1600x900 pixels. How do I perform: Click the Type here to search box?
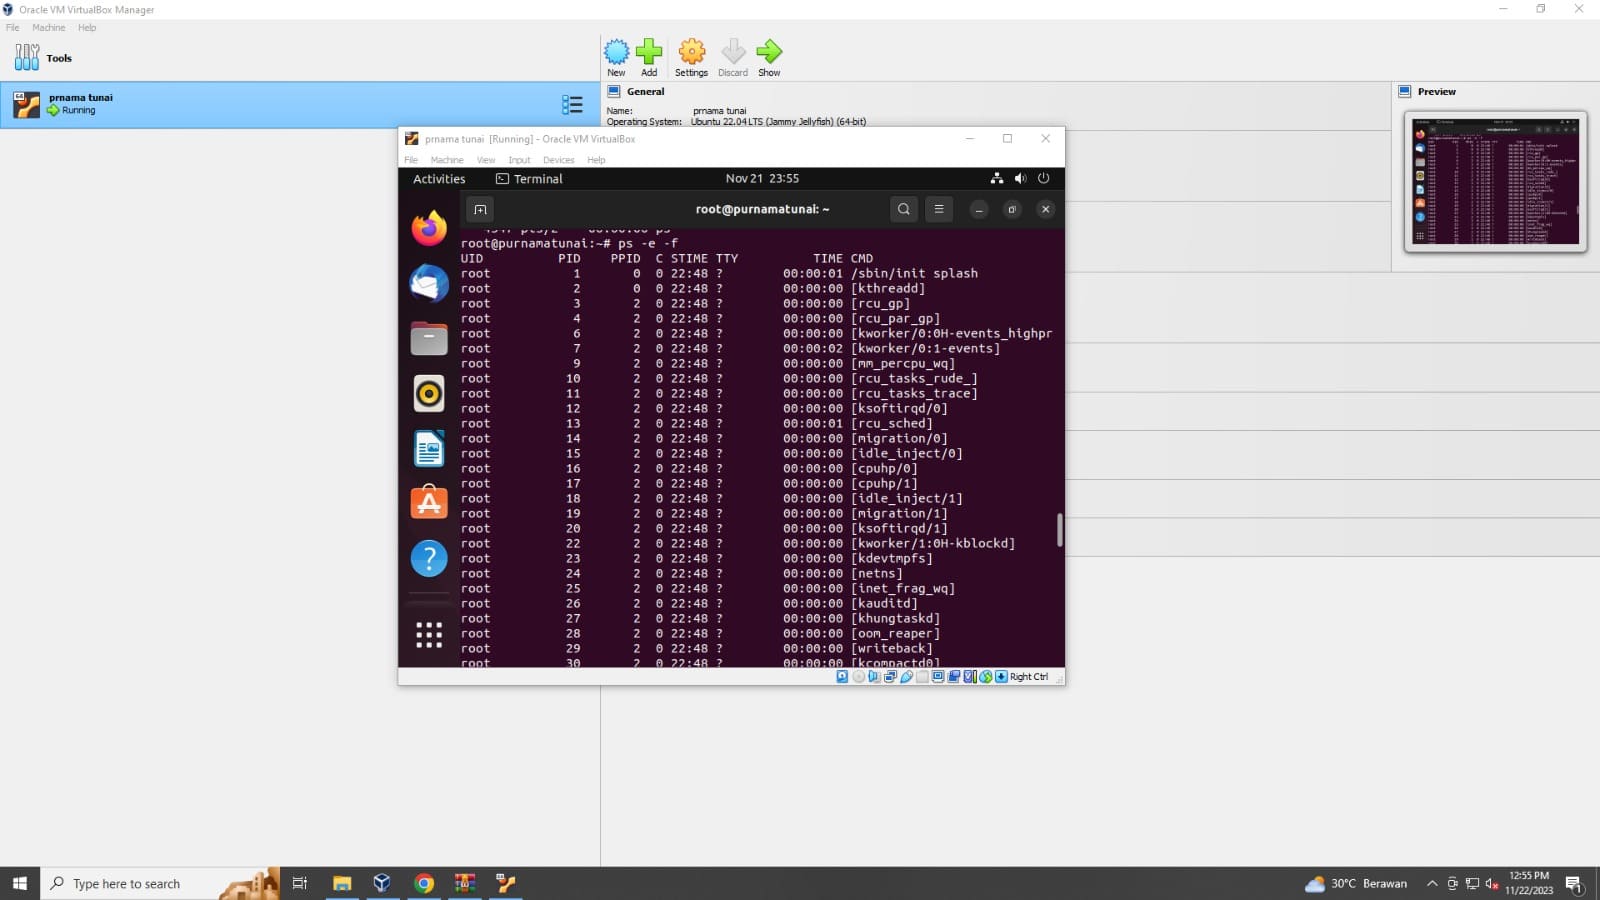click(x=160, y=883)
